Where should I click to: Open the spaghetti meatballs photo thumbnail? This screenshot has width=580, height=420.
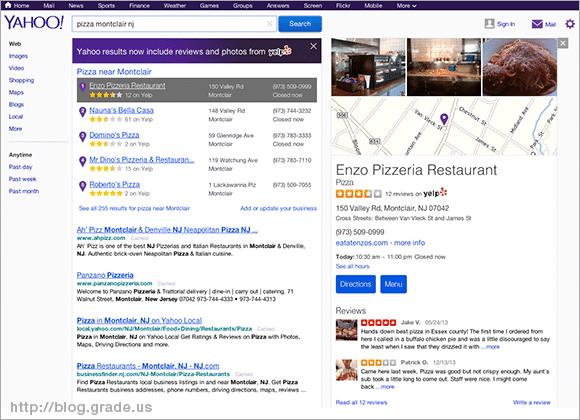click(520, 67)
